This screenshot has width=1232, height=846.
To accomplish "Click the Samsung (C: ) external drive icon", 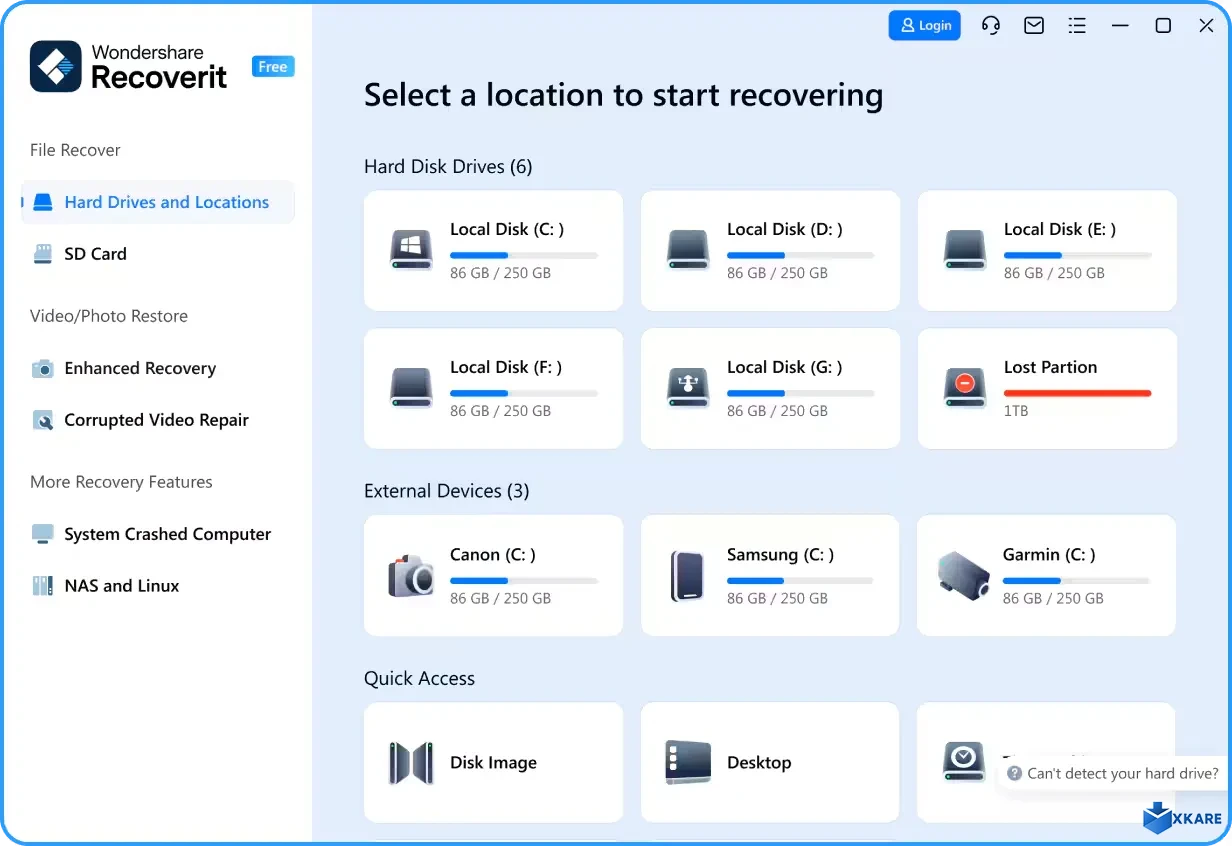I will [x=688, y=576].
